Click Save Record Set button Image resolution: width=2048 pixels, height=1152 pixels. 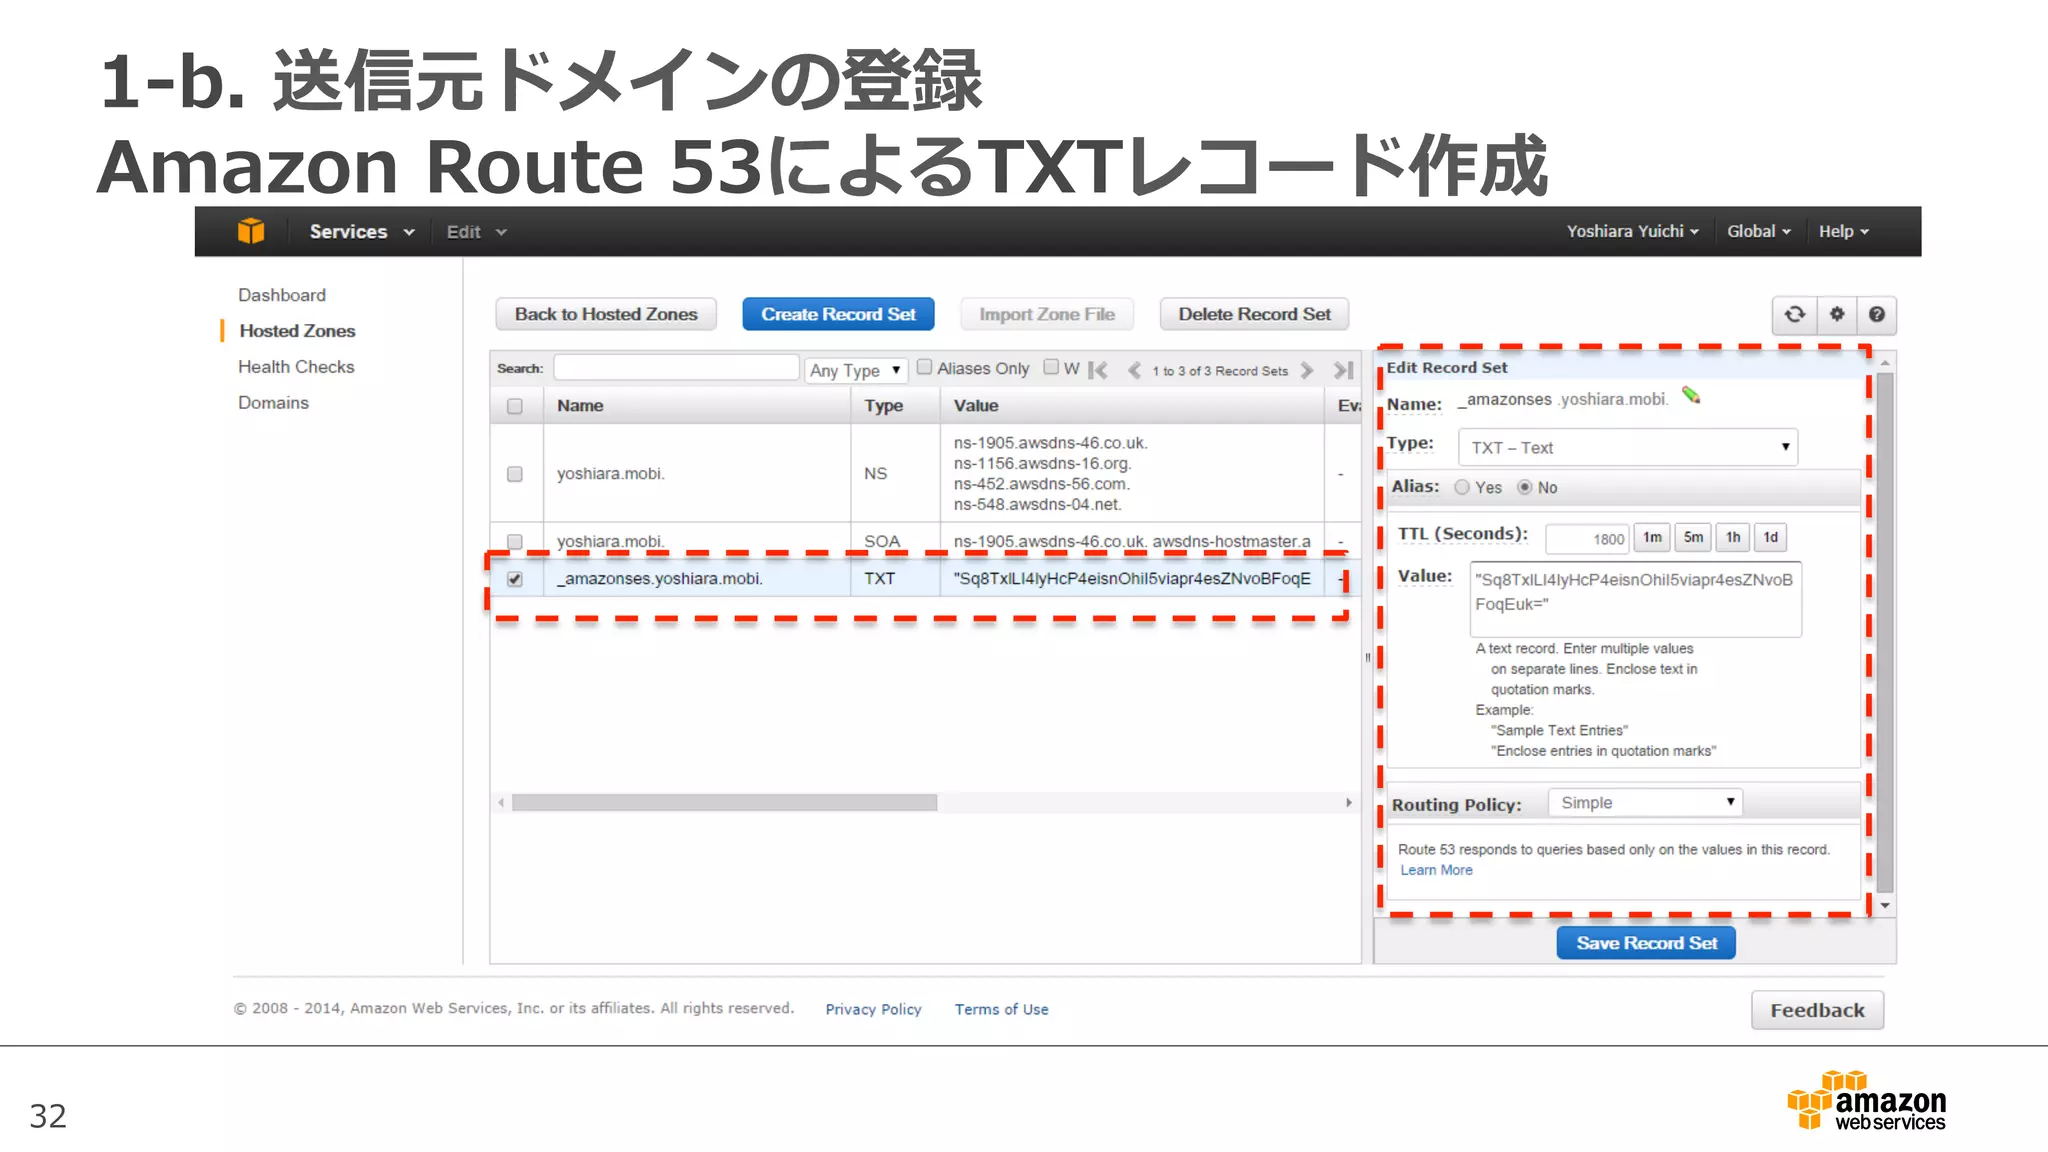1646,943
